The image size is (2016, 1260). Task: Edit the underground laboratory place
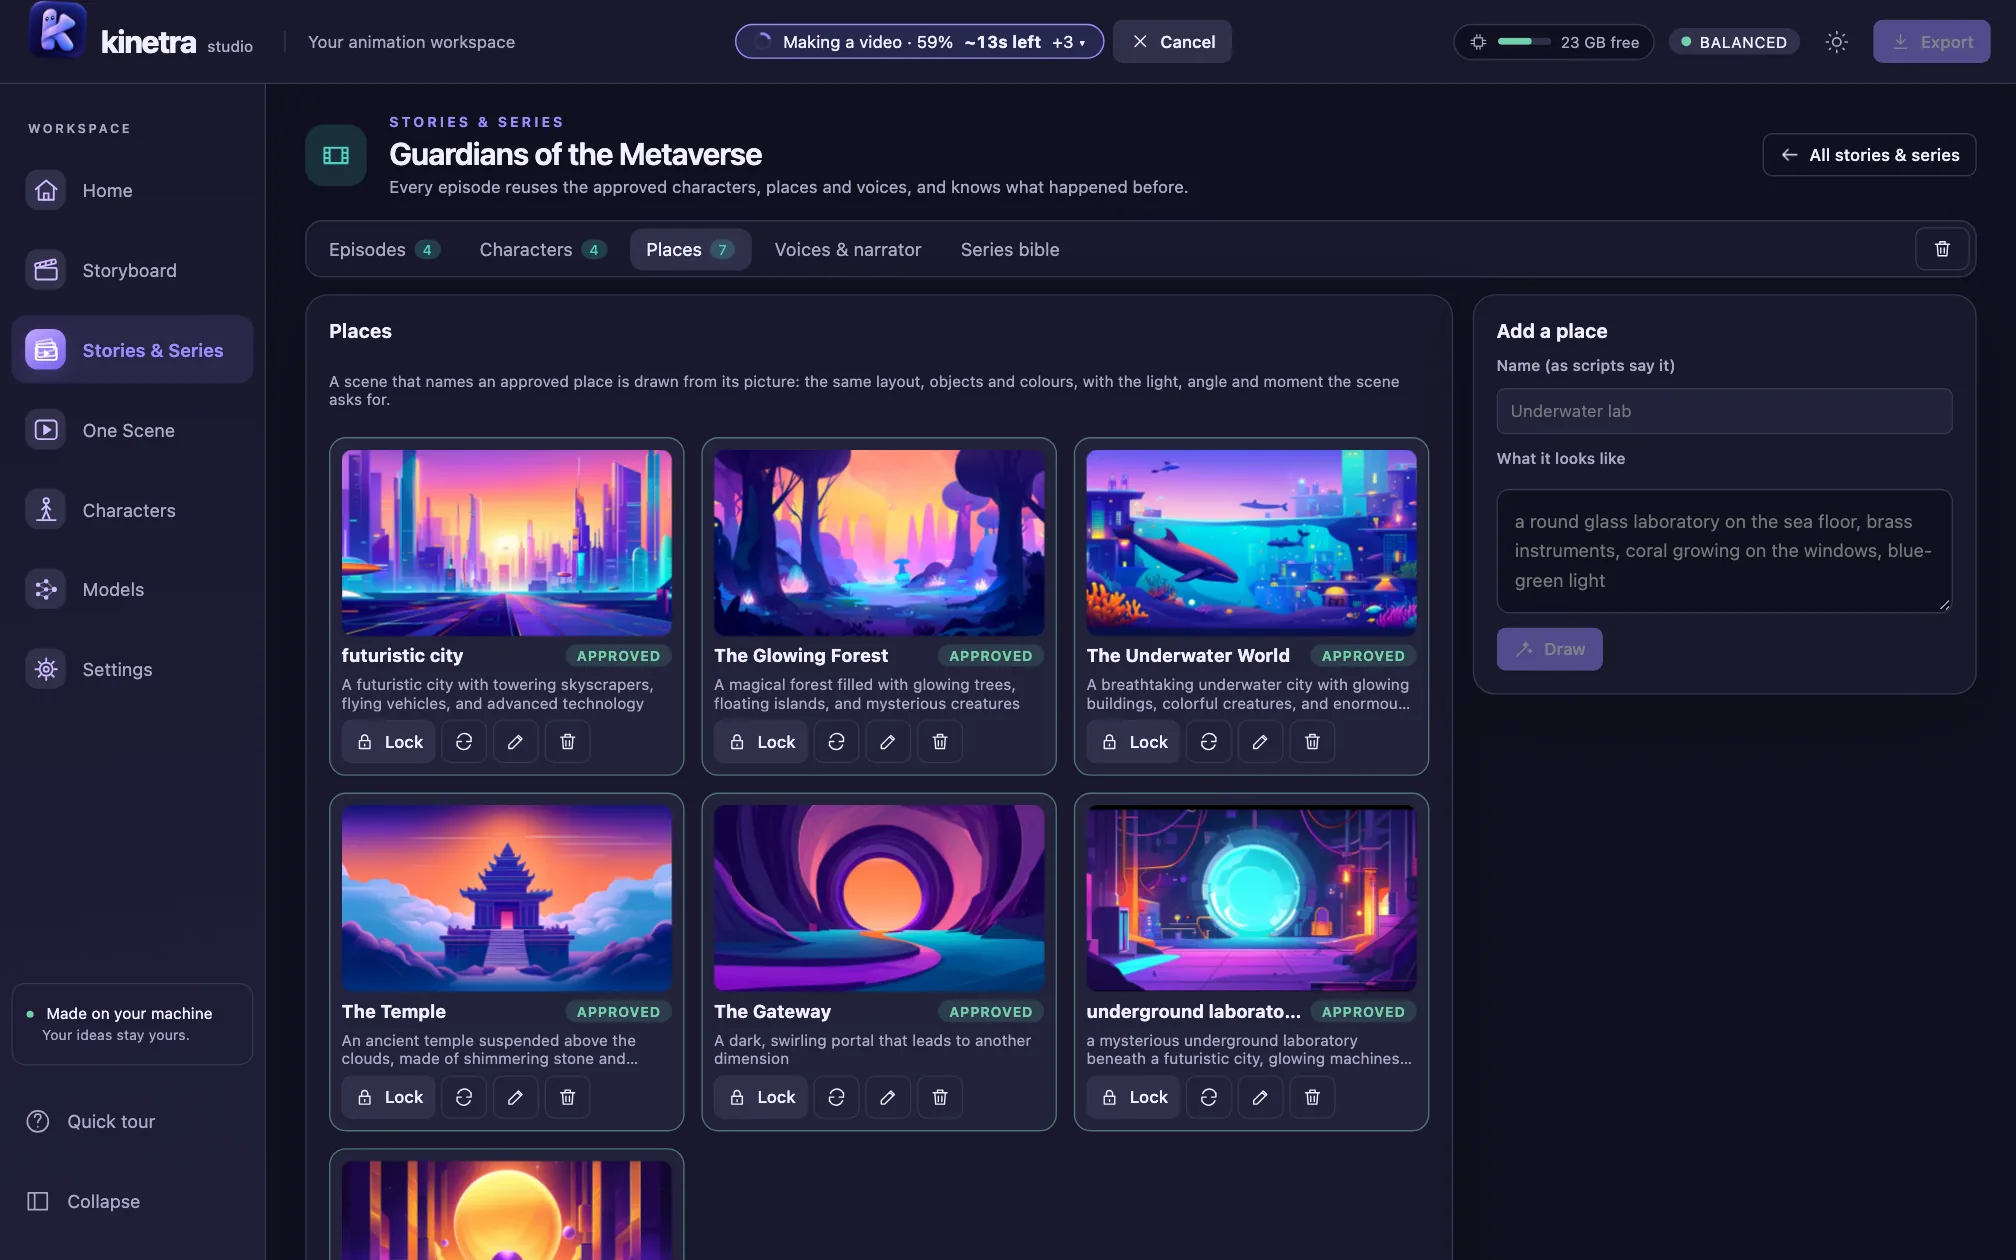(1260, 1097)
